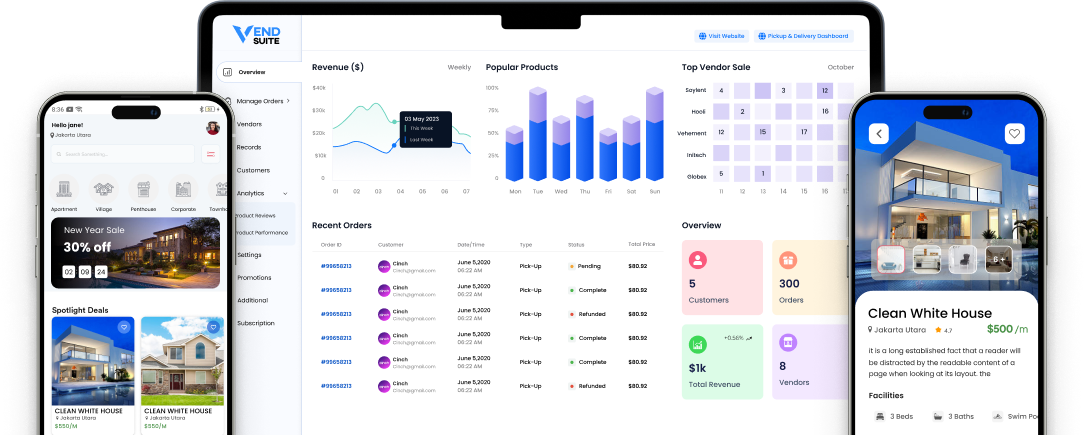Screen dimensions: 1084x435
Task: Open the Pickup & Delivery Dashboard
Action: pos(804,36)
